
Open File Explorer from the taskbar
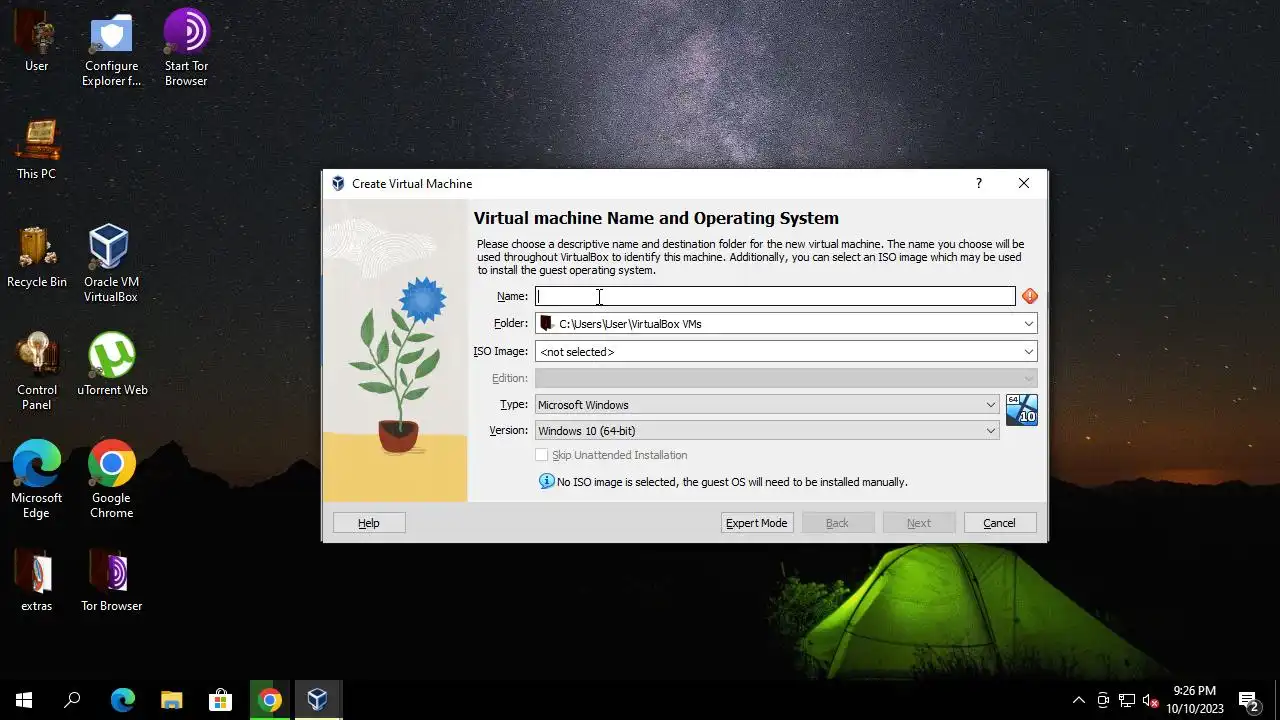coord(171,700)
